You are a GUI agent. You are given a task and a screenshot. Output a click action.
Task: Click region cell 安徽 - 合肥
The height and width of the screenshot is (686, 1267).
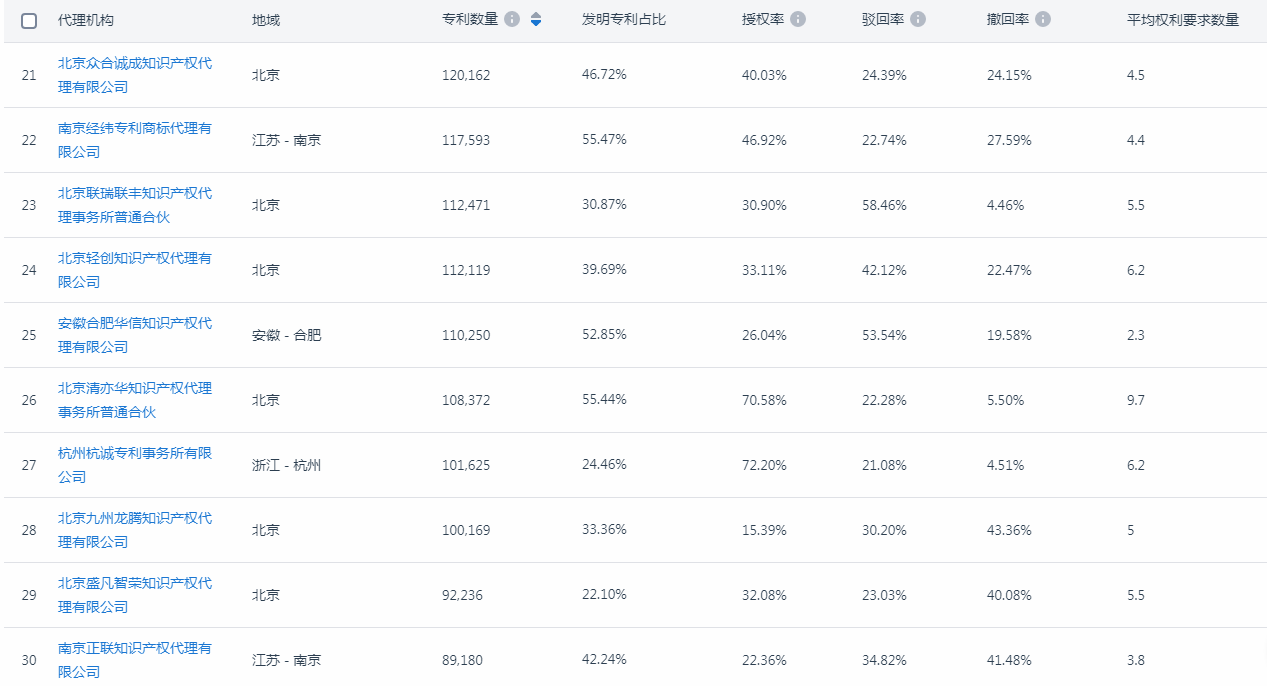click(287, 335)
